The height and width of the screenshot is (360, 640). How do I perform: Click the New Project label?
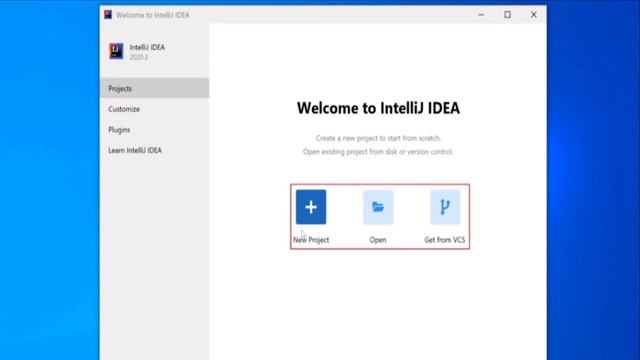point(311,240)
